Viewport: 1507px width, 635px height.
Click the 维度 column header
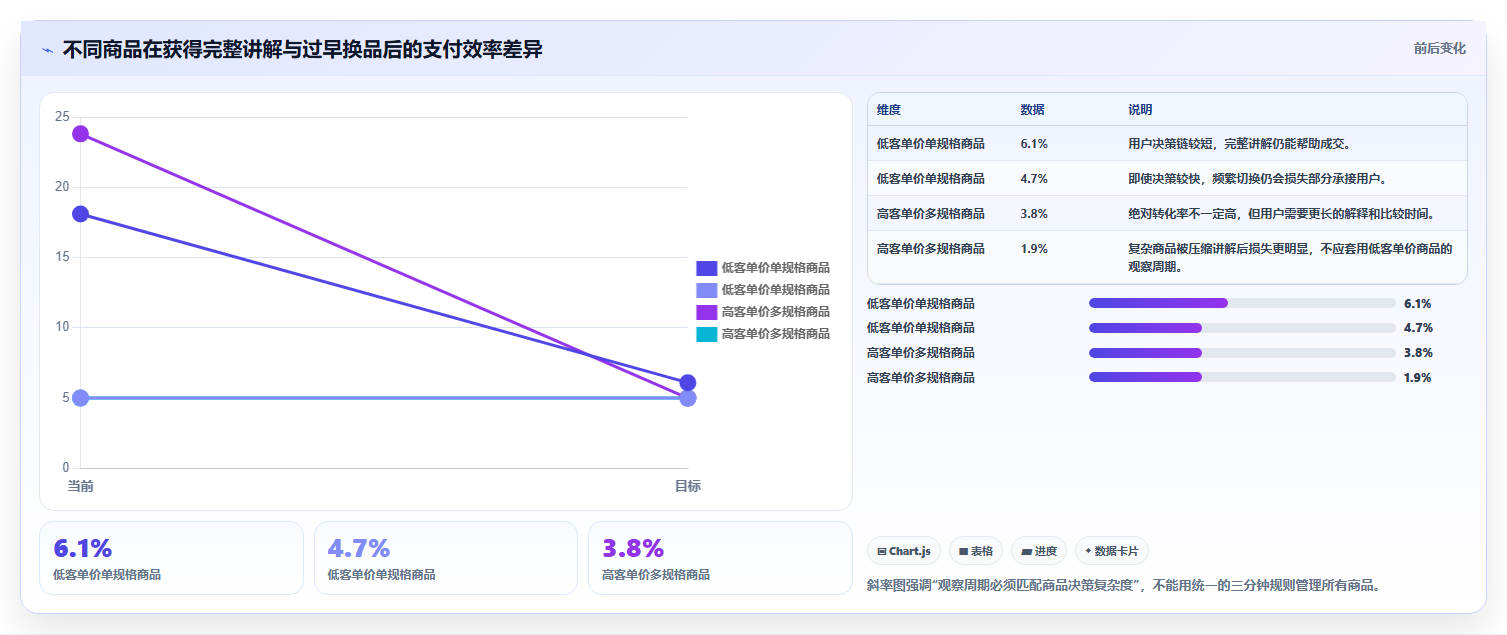pos(889,110)
